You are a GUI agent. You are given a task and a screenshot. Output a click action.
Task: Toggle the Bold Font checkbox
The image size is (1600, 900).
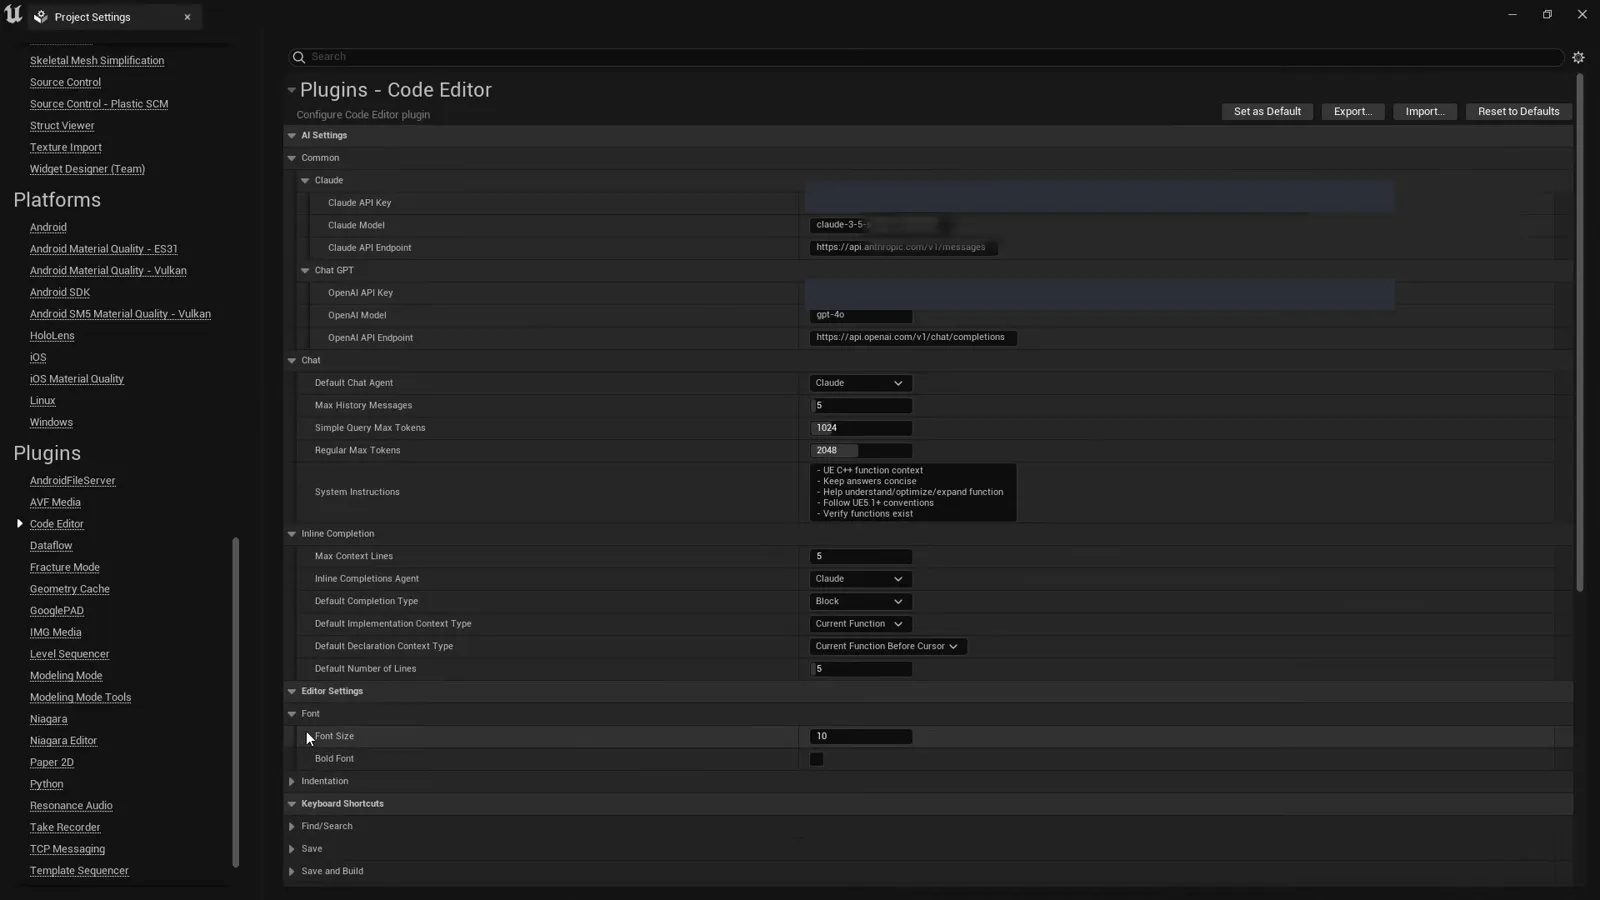click(817, 759)
